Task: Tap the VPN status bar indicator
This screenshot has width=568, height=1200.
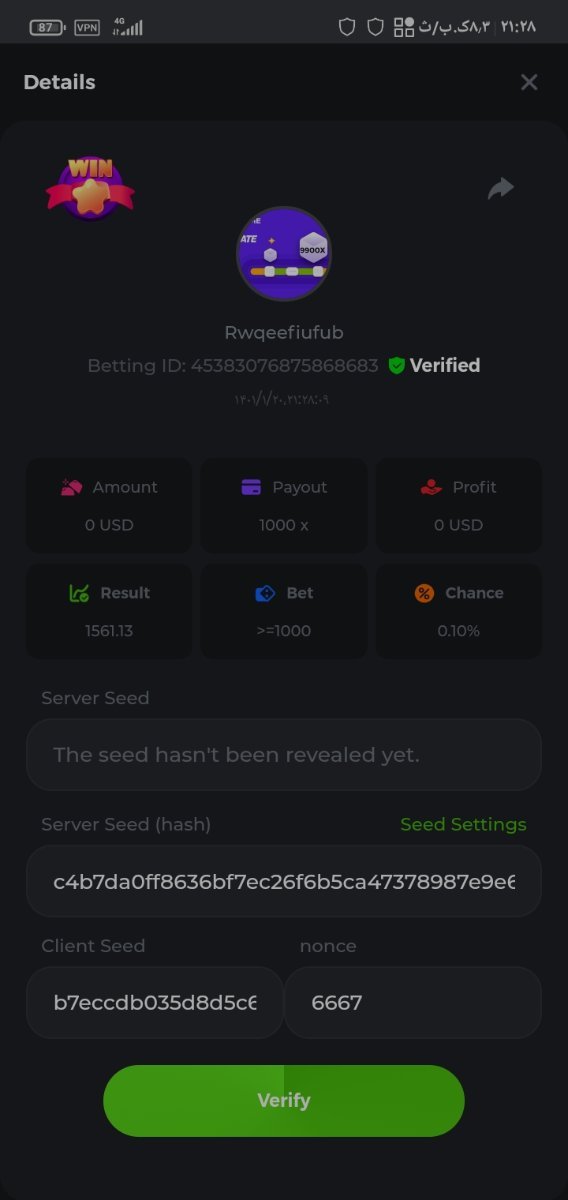Action: coord(87,27)
